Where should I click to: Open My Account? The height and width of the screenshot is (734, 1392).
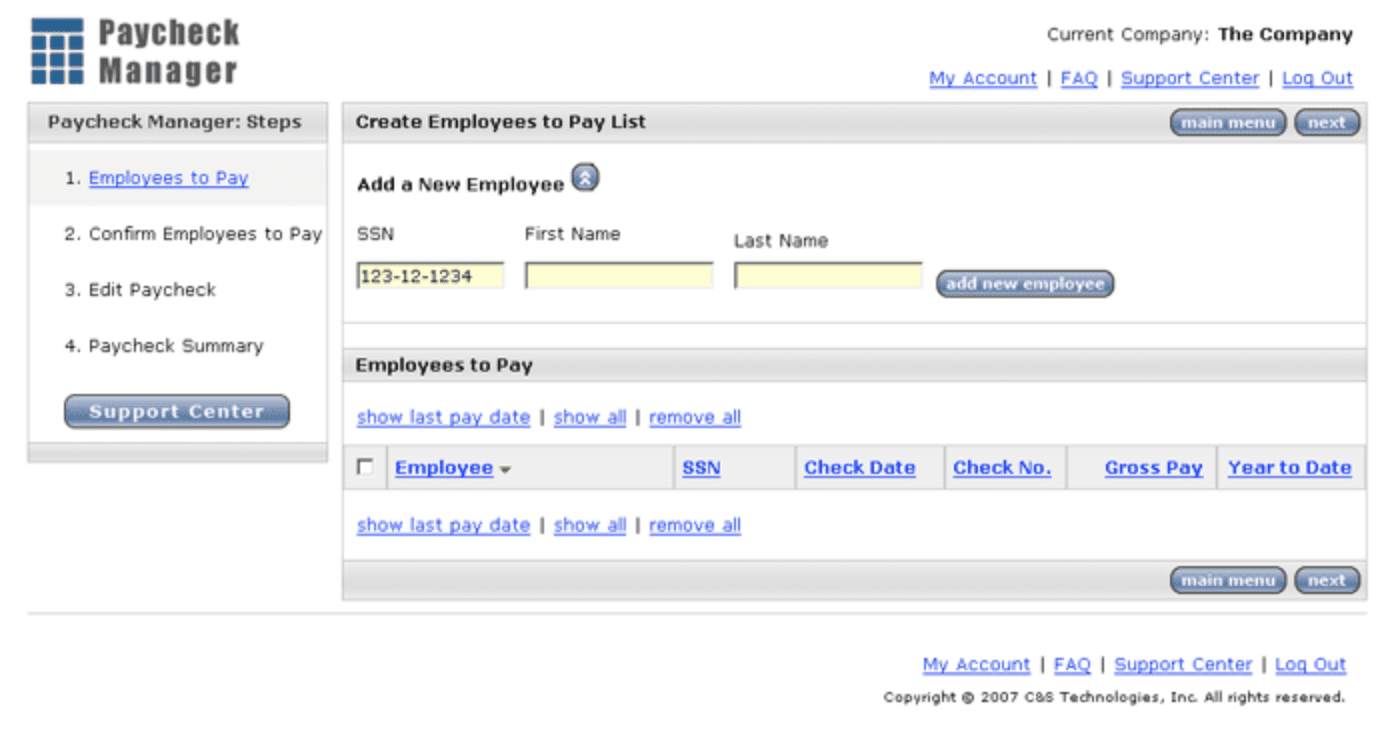981,78
